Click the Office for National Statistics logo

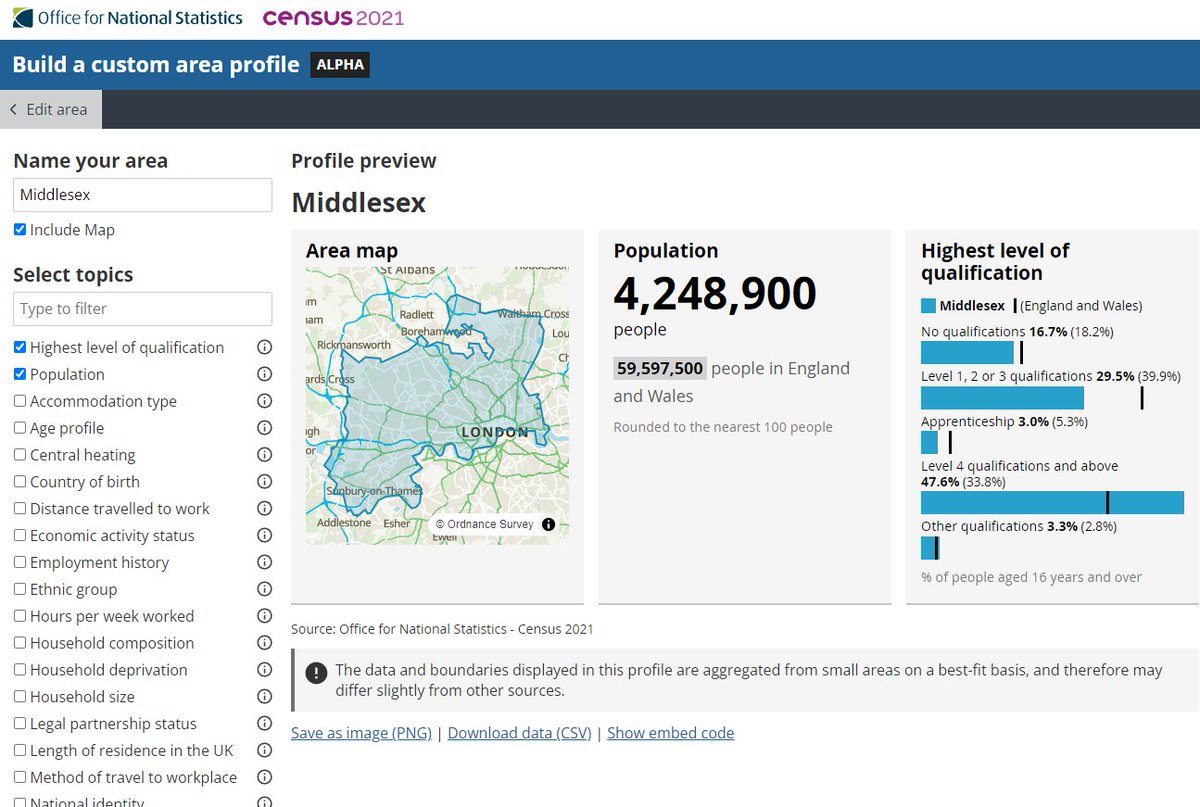(125, 17)
